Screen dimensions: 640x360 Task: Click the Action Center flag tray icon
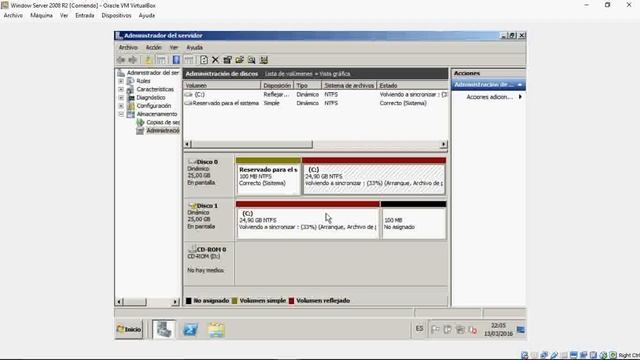[x=435, y=329]
